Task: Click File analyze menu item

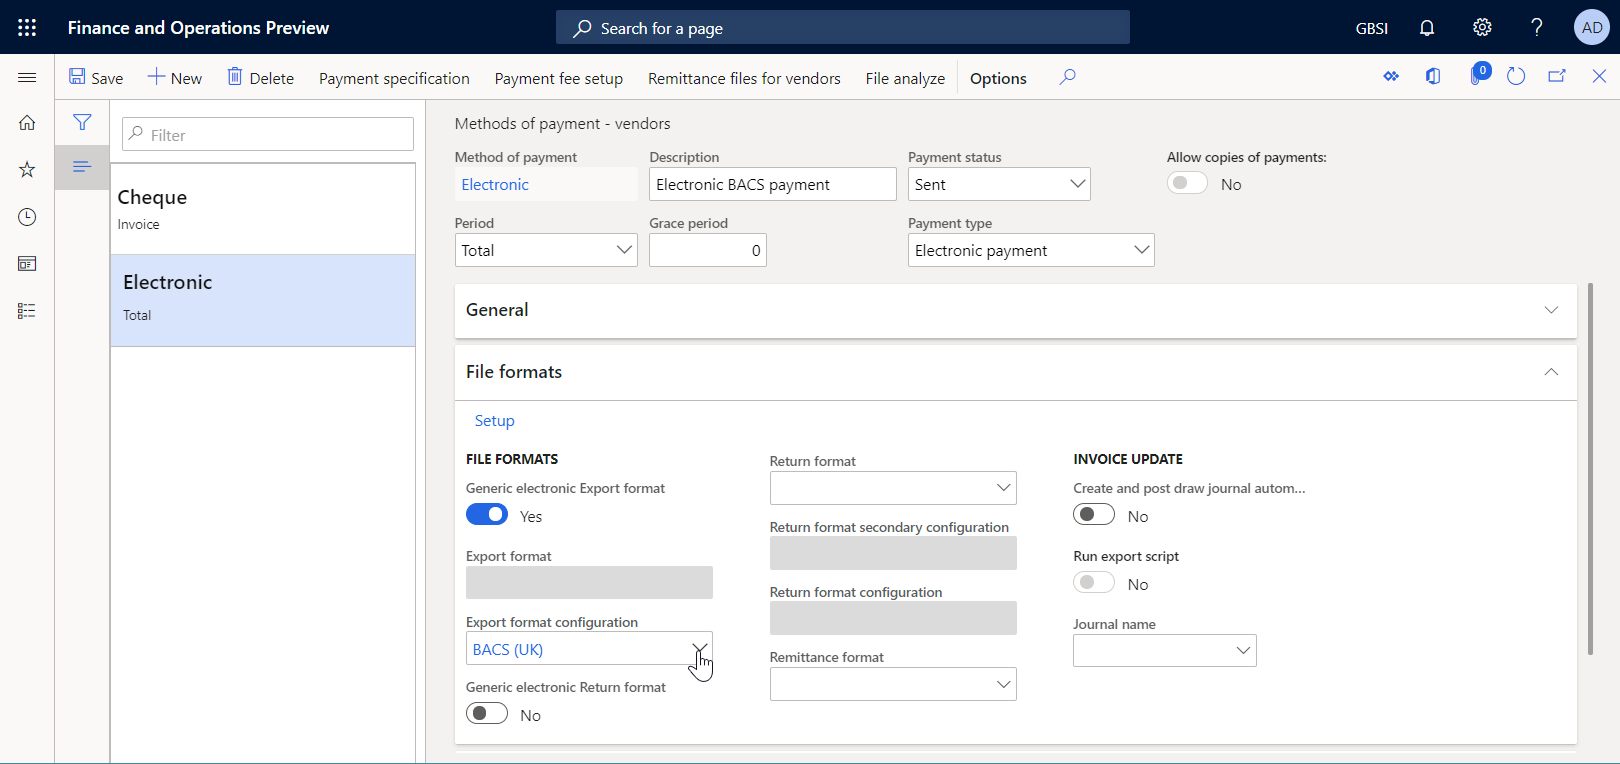Action: pos(905,78)
